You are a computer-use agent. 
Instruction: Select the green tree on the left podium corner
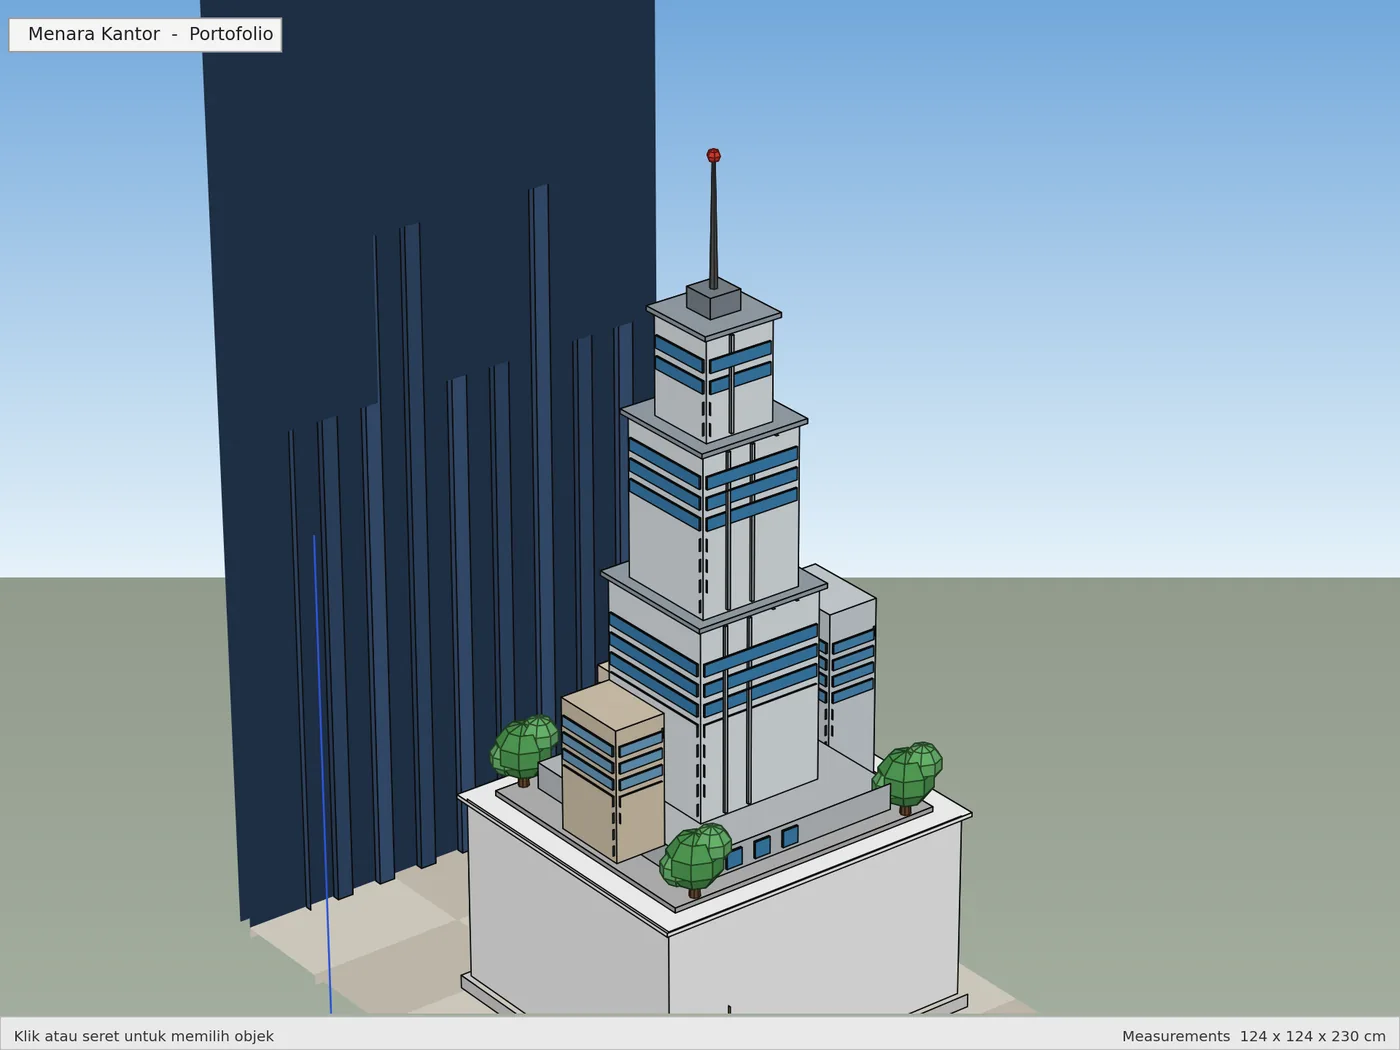pos(524,749)
